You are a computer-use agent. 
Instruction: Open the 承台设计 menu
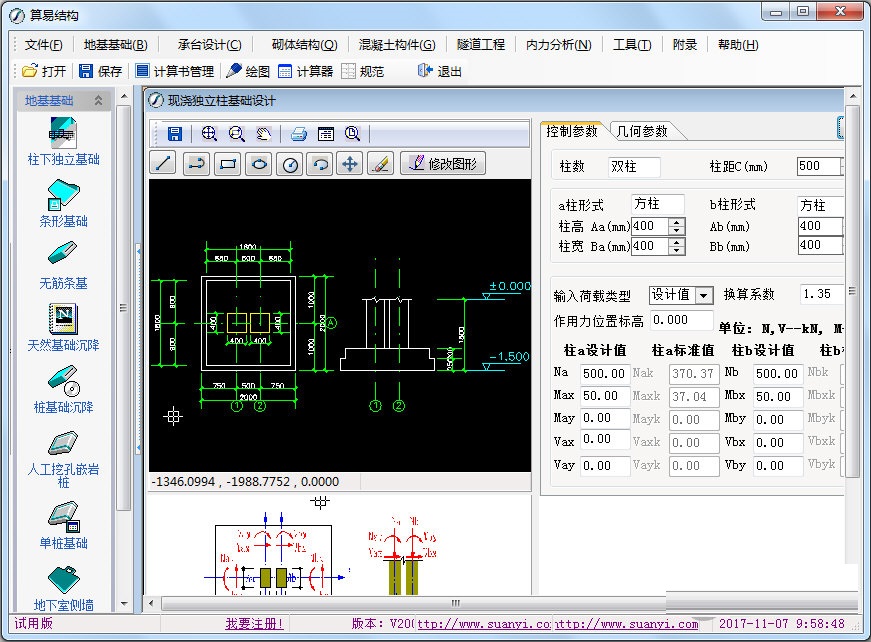pyautogui.click(x=209, y=45)
